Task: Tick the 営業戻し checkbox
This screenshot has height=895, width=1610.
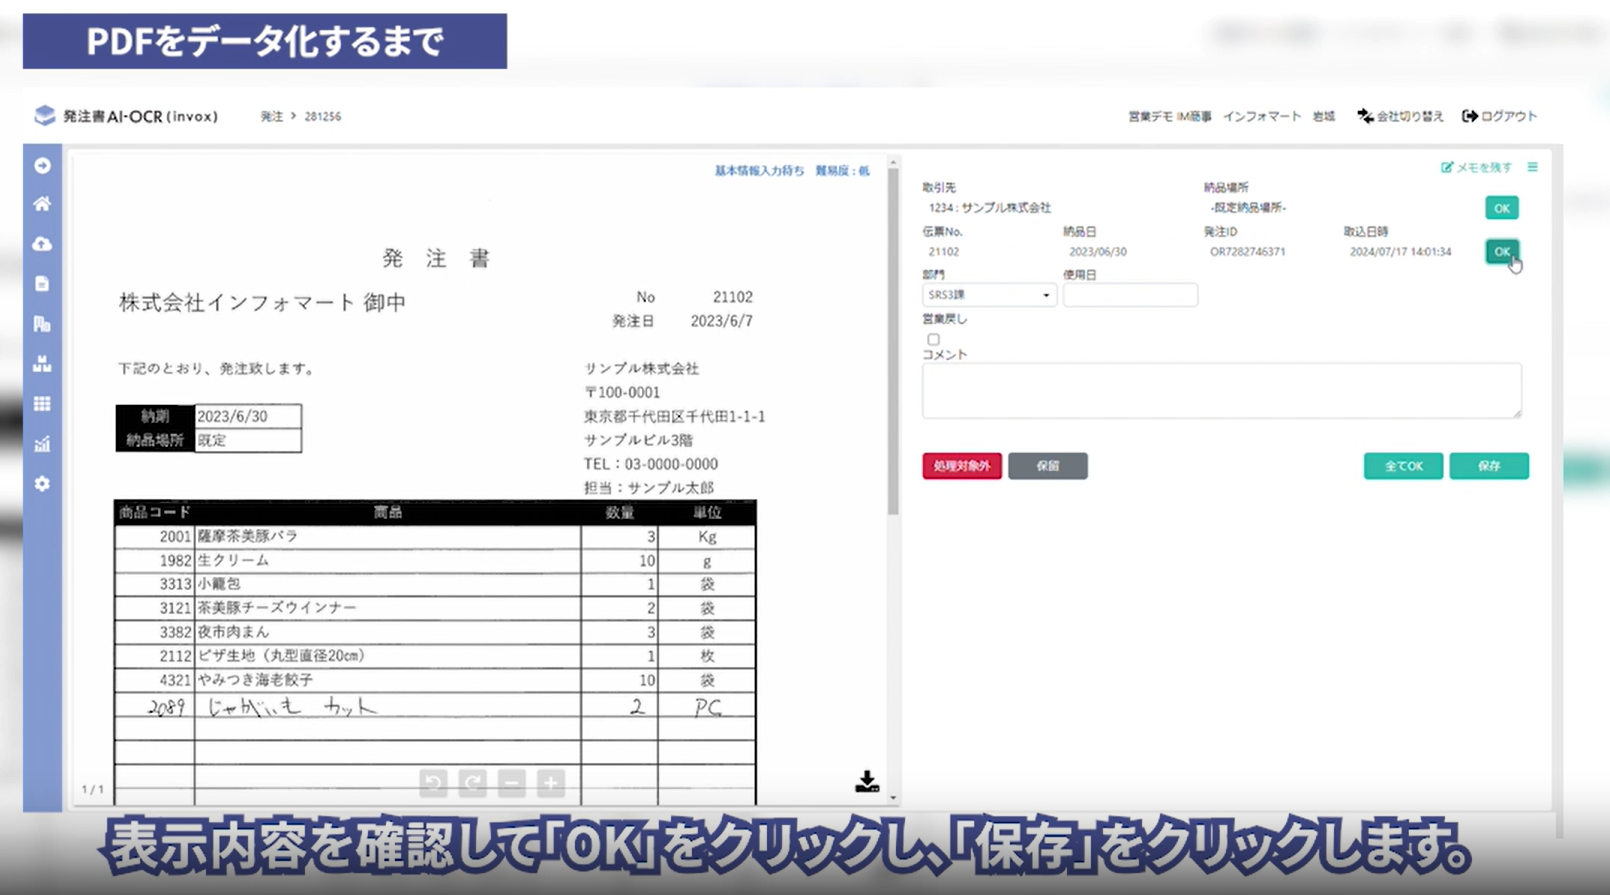Action: click(x=933, y=339)
